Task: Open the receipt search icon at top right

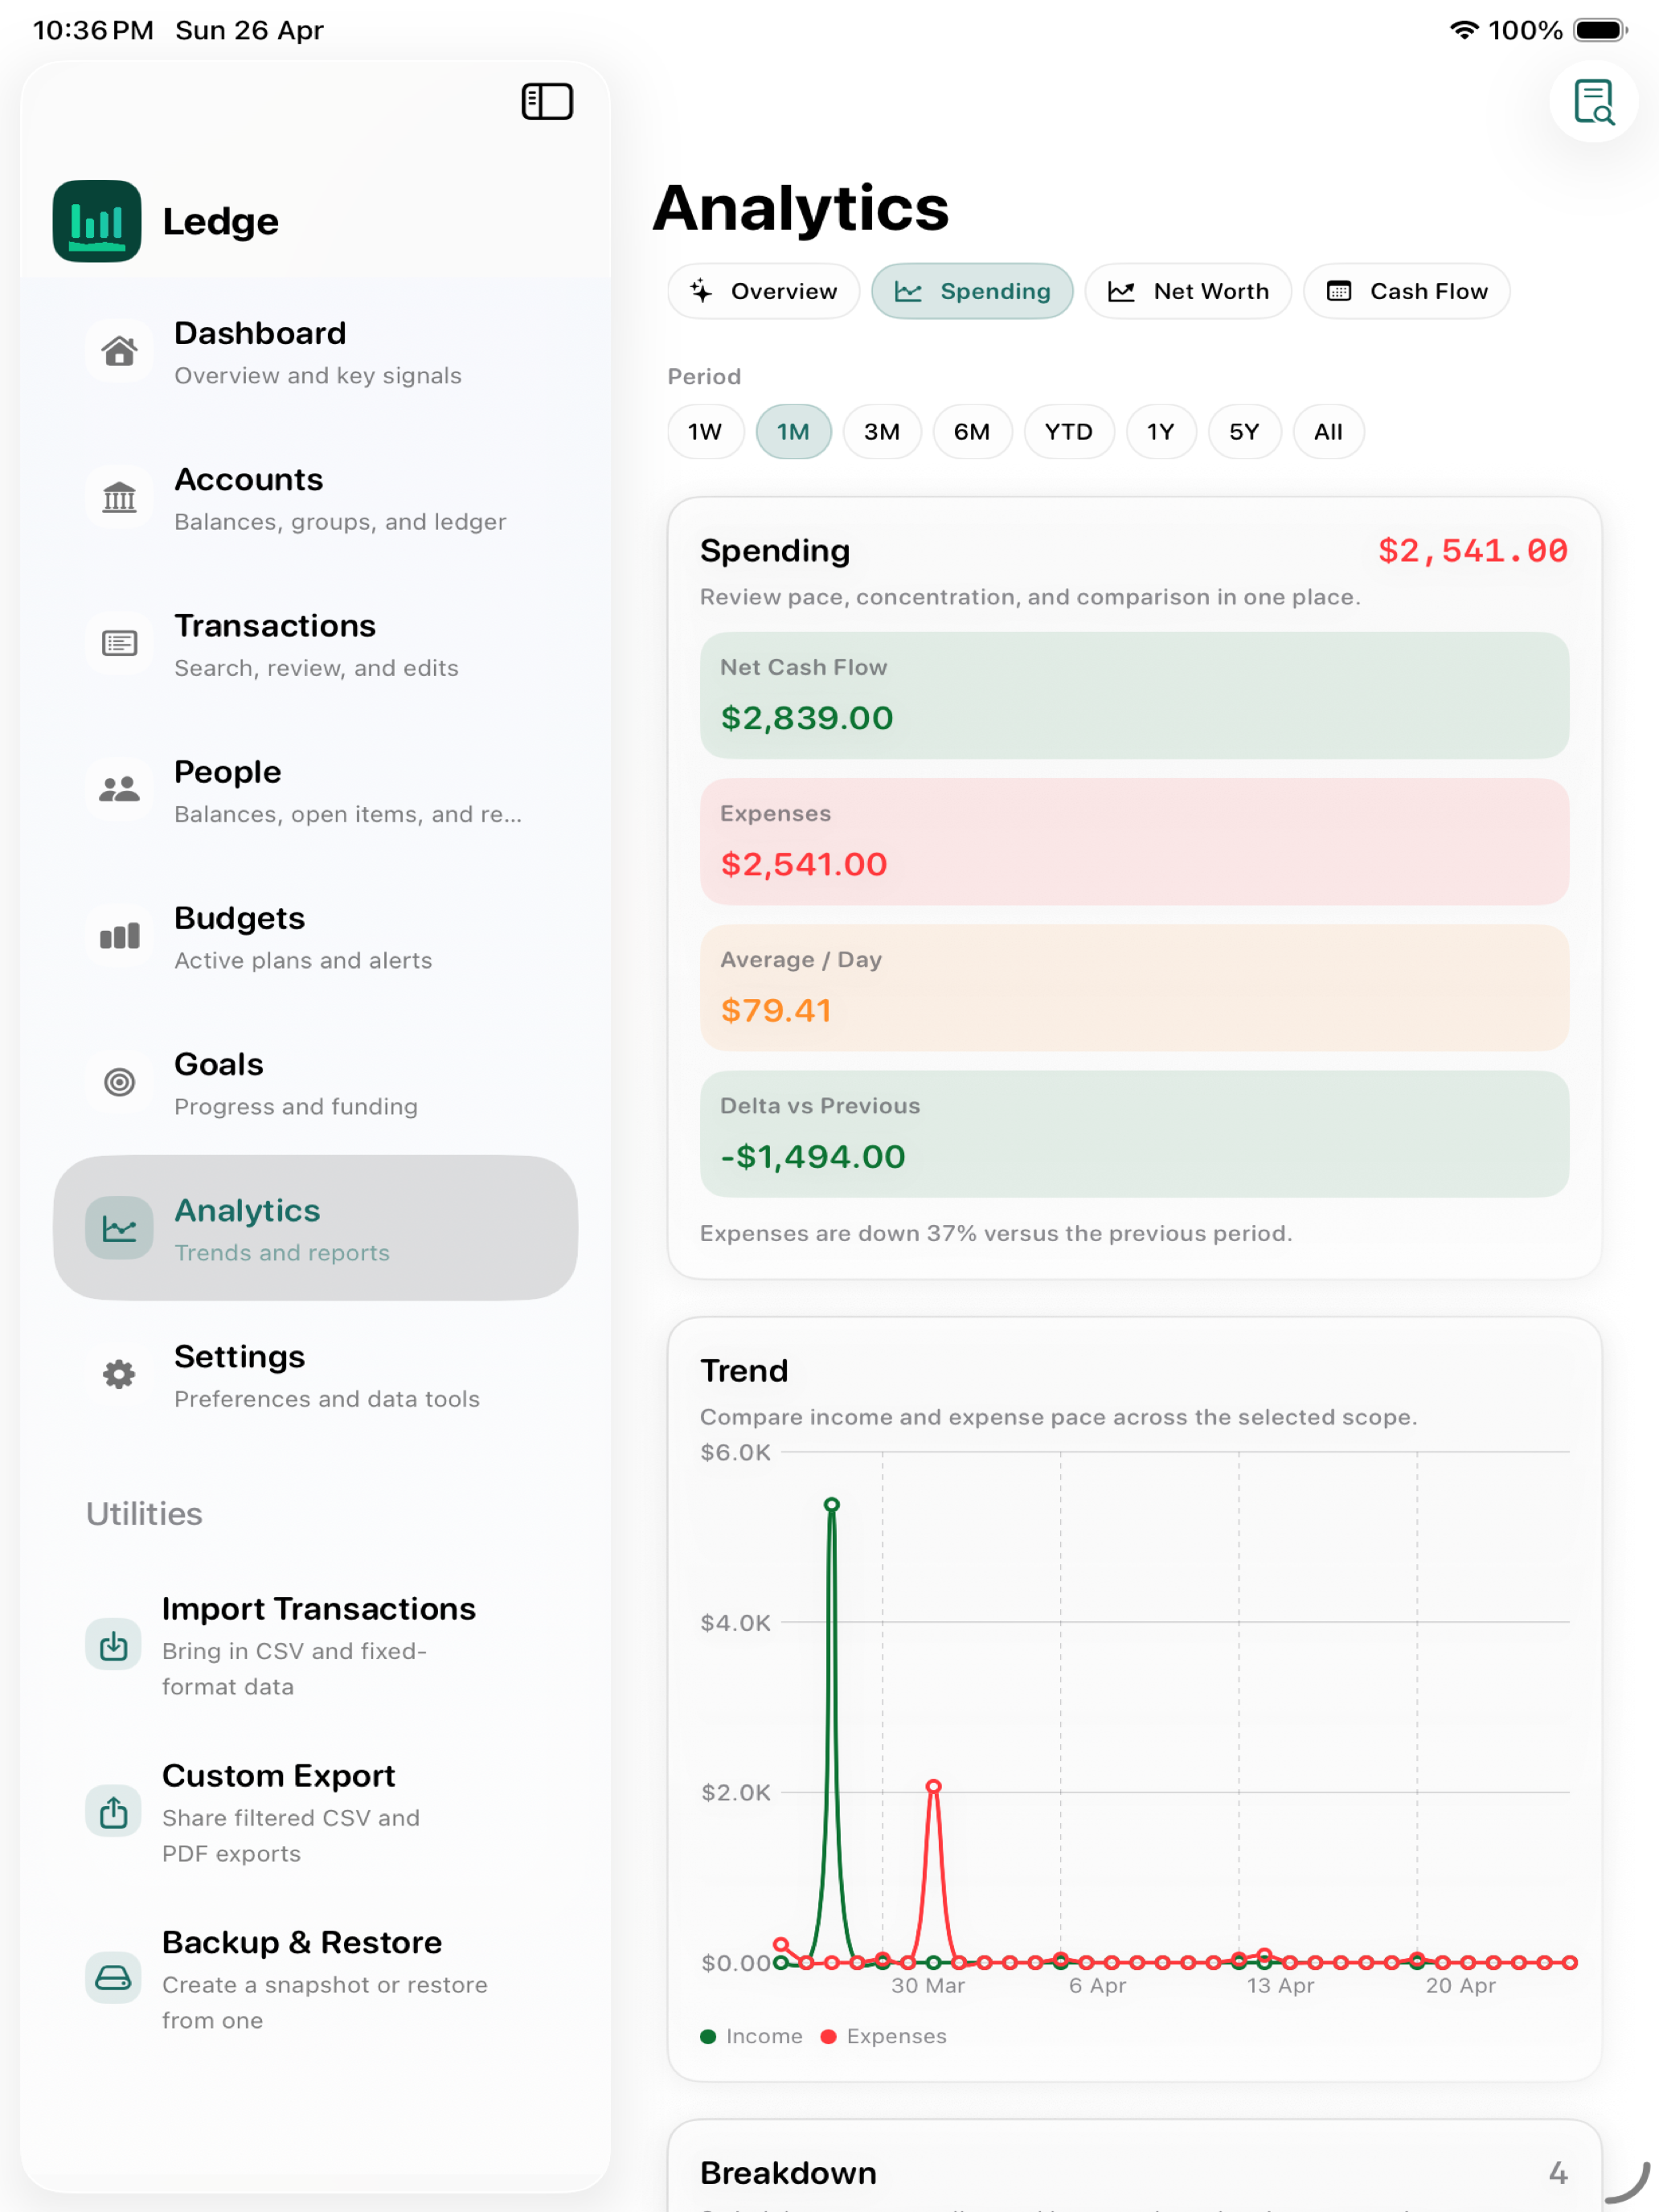Action: pos(1593,101)
